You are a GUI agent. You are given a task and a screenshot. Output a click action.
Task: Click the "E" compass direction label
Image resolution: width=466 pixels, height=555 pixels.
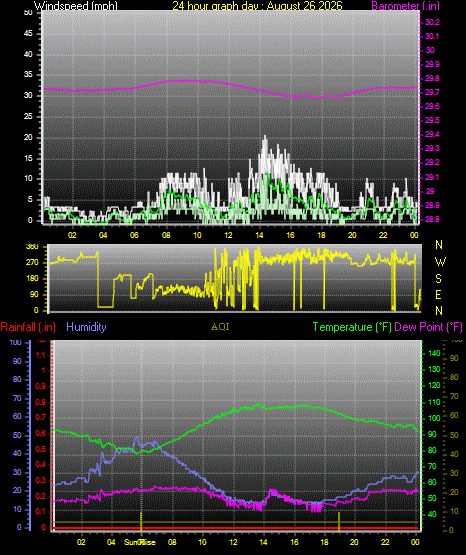pos(438,294)
